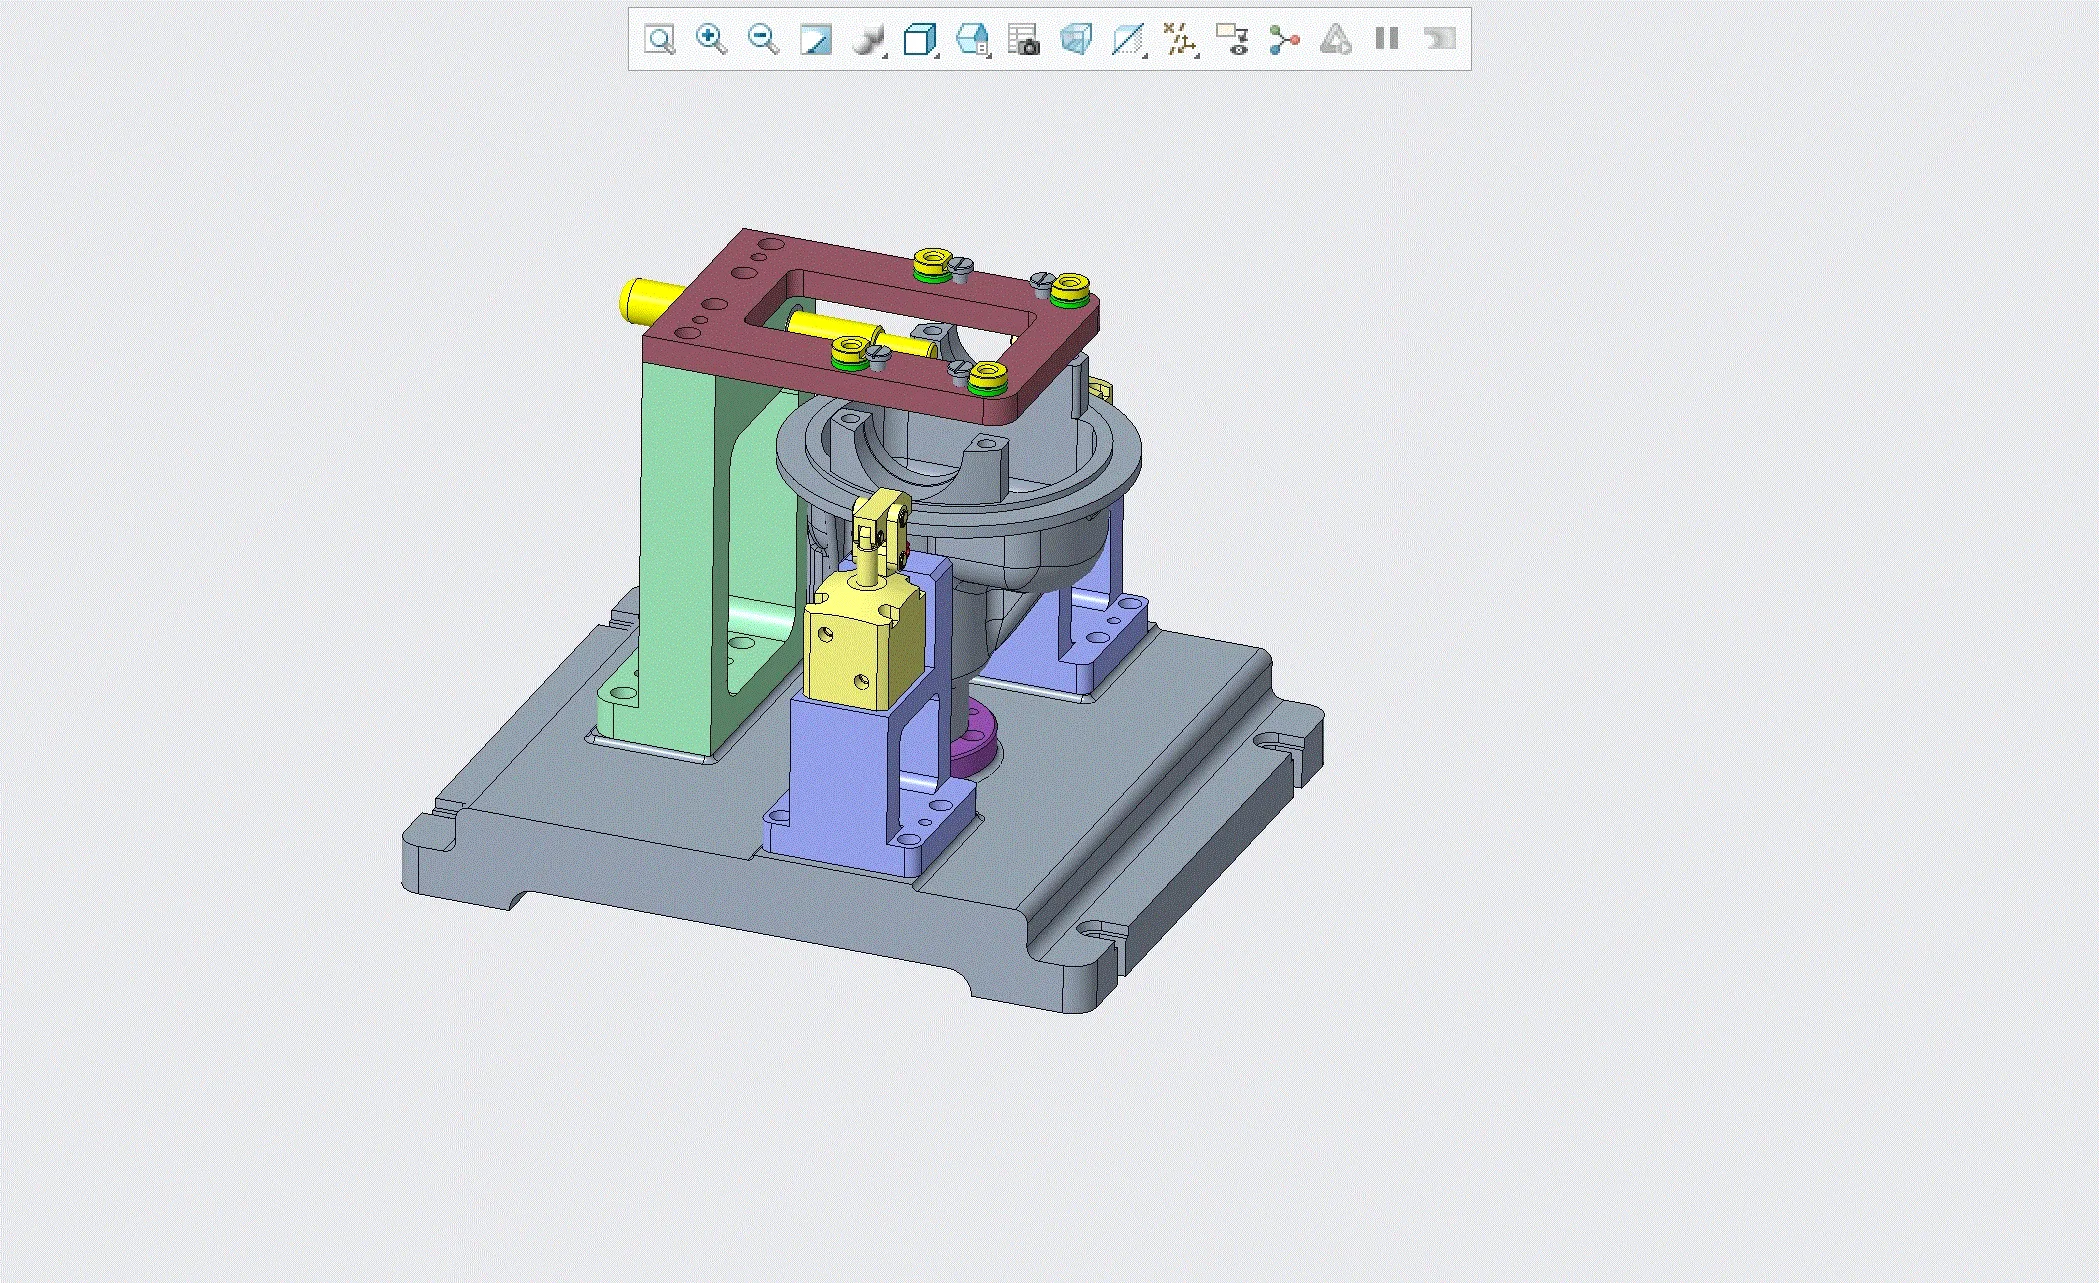Expand the orbit tool flyout arrow
Image resolution: width=2099 pixels, height=1283 pixels.
pos(884,56)
